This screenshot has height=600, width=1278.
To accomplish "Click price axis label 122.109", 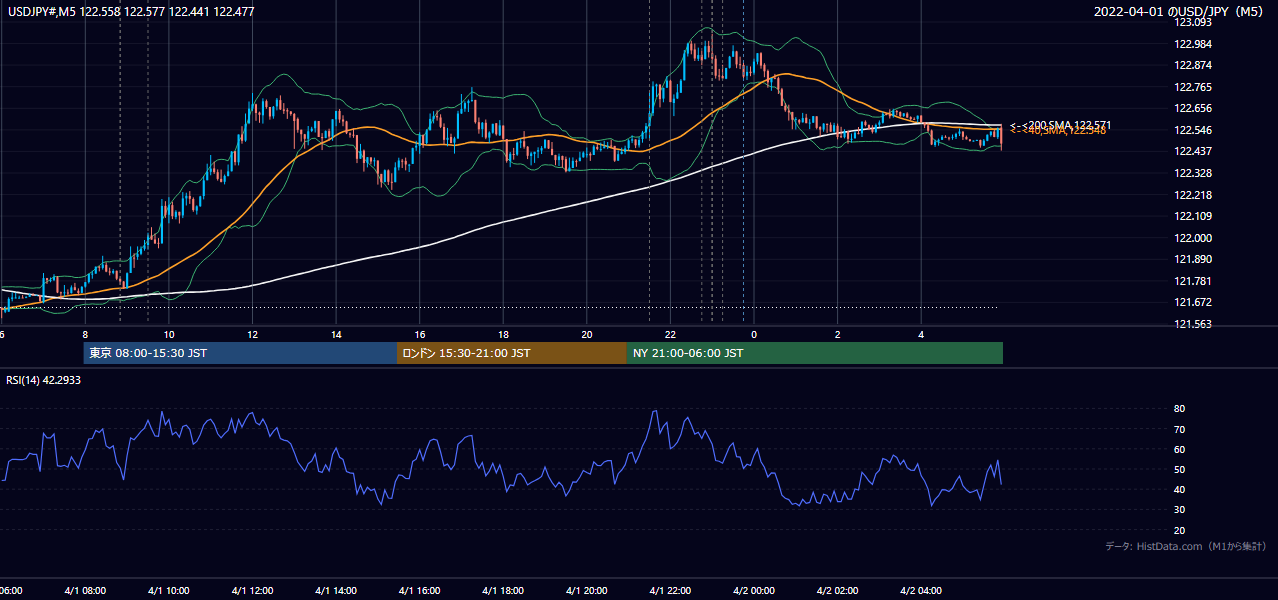I will point(1193,216).
